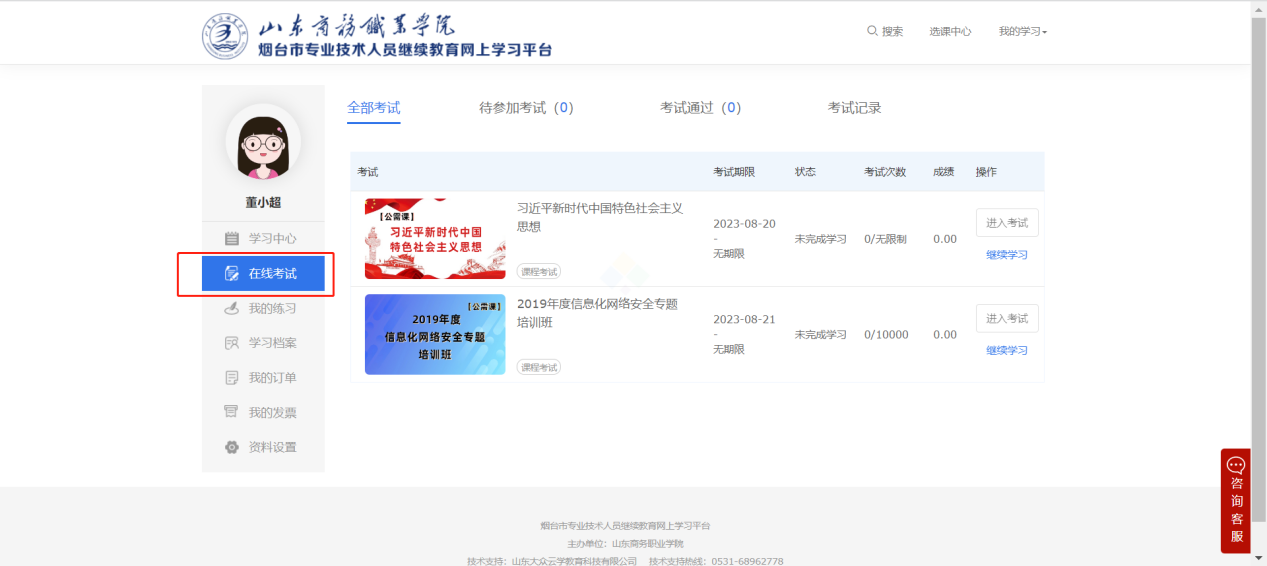Viewport: 1267px width, 566px height.
Task: Click the 我的发票 invoice icon
Action: 232,412
